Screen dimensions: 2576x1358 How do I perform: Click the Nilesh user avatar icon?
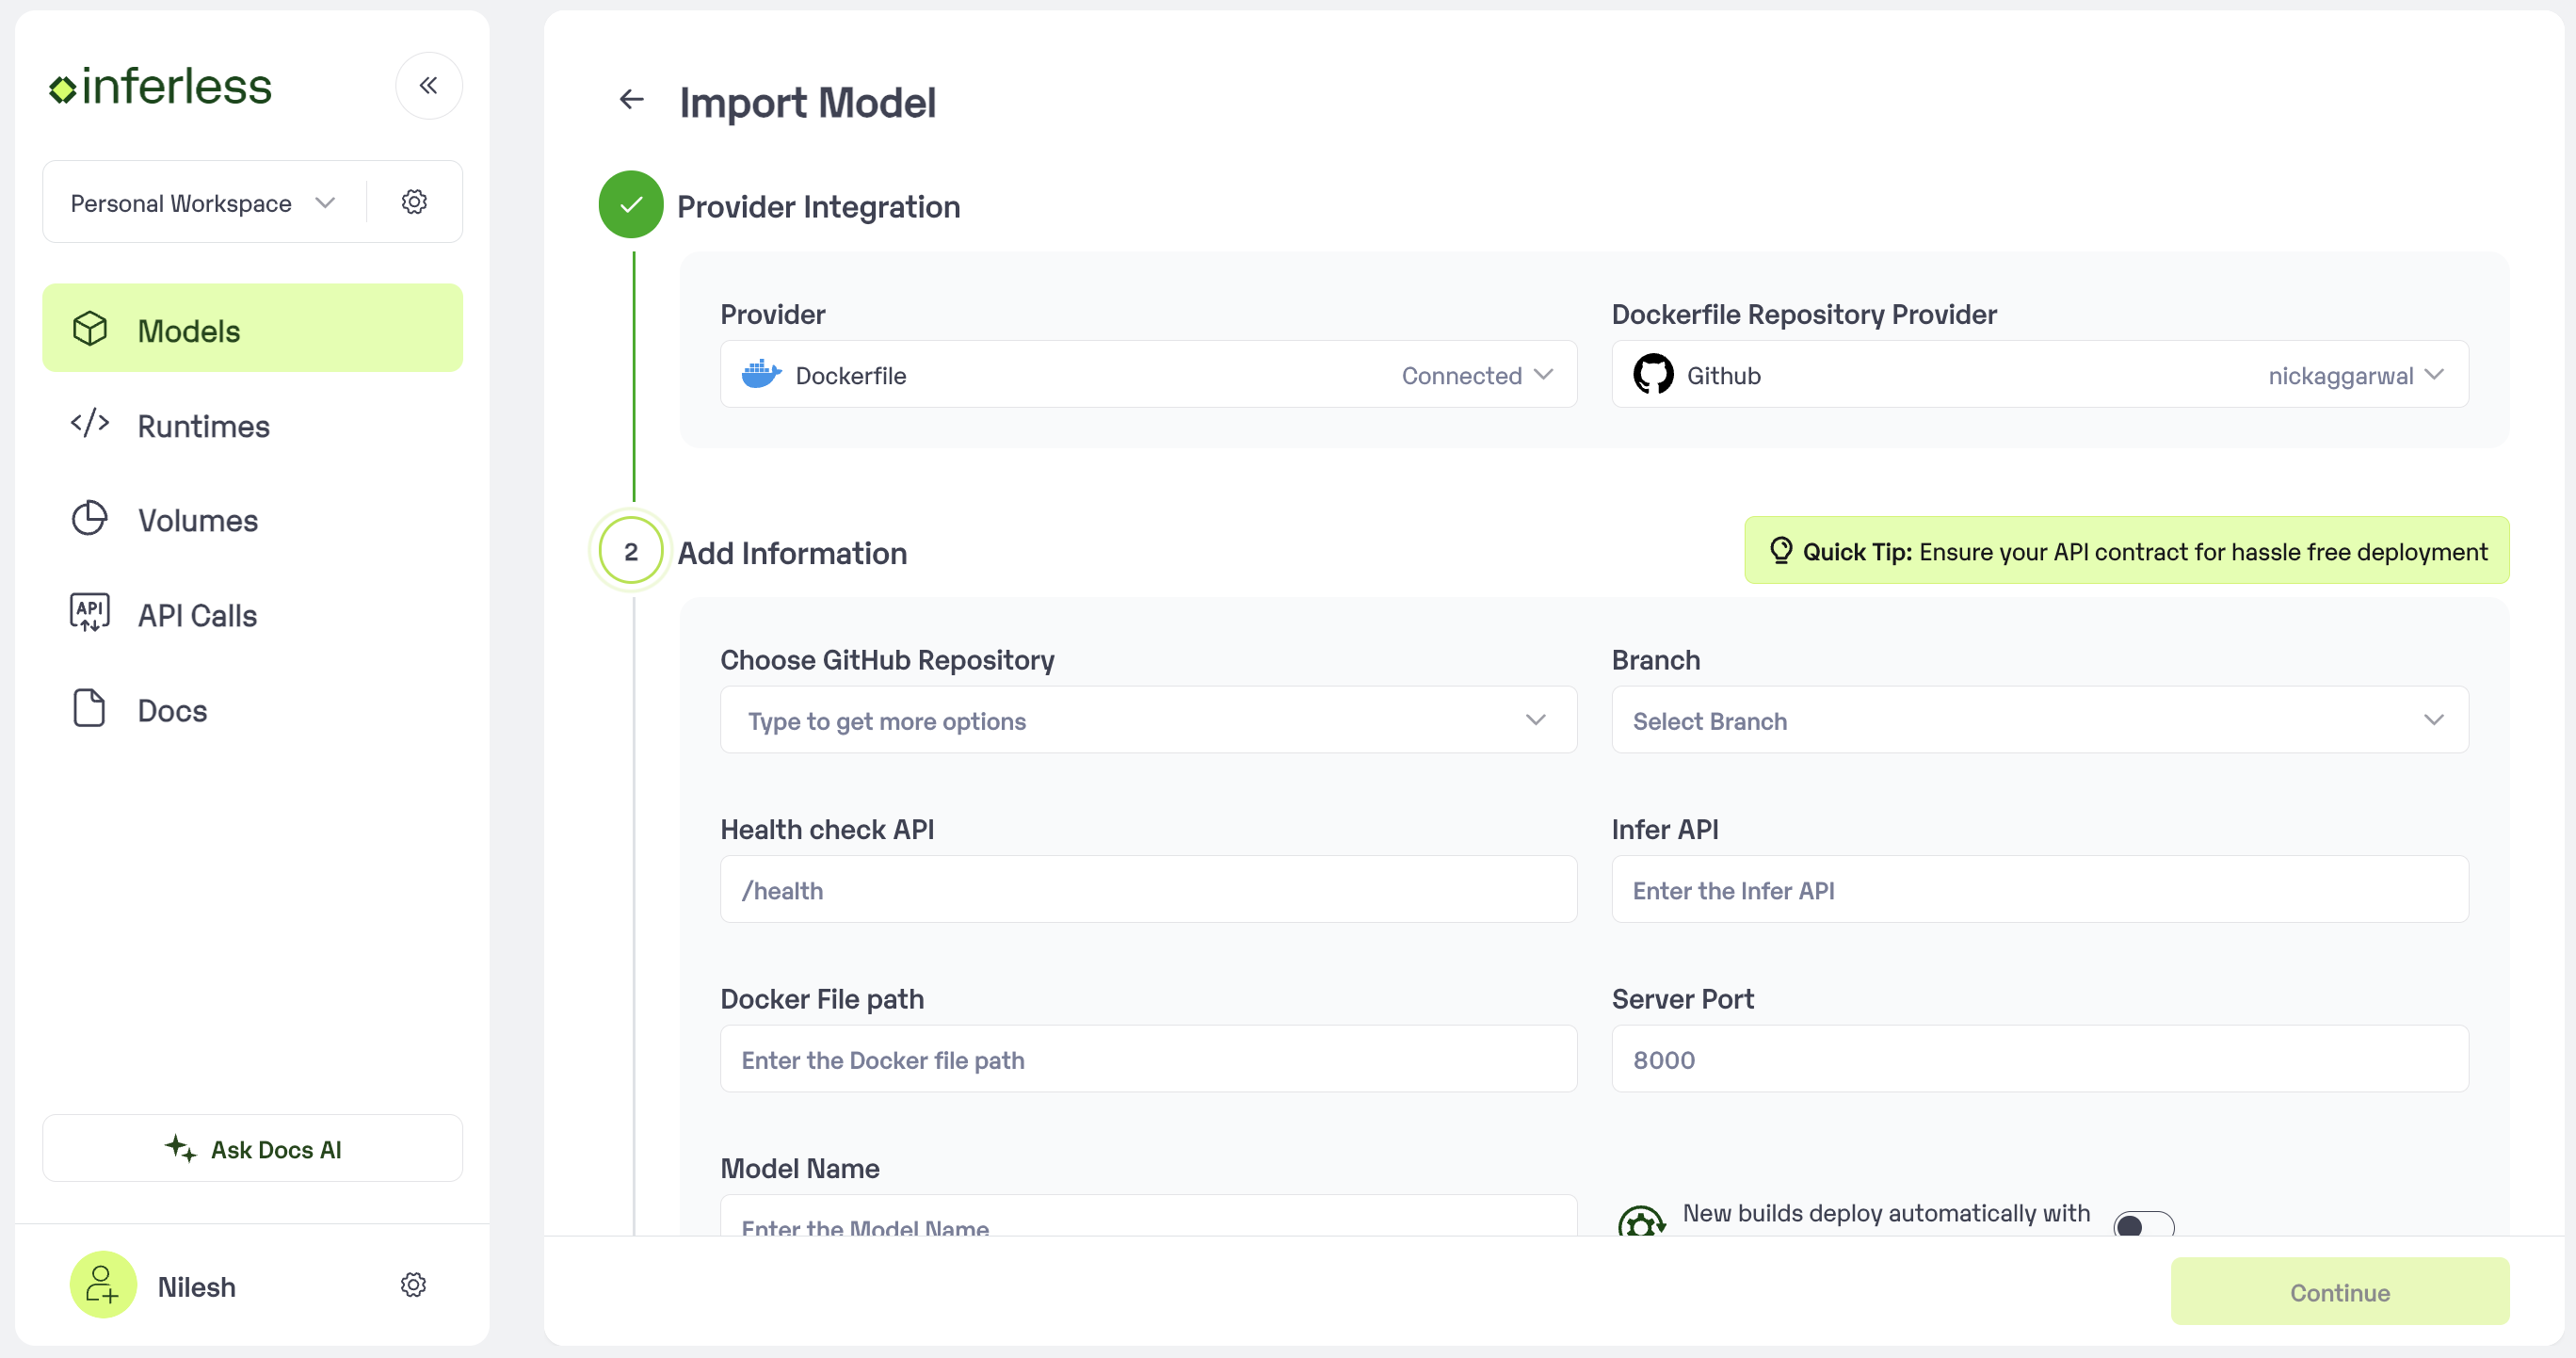(x=102, y=1285)
